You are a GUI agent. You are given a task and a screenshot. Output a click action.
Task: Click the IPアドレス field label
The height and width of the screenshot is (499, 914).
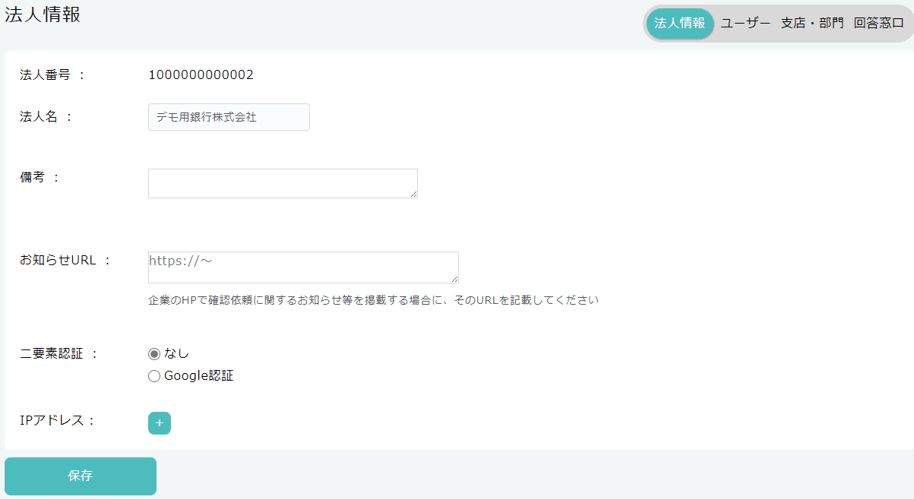57,421
